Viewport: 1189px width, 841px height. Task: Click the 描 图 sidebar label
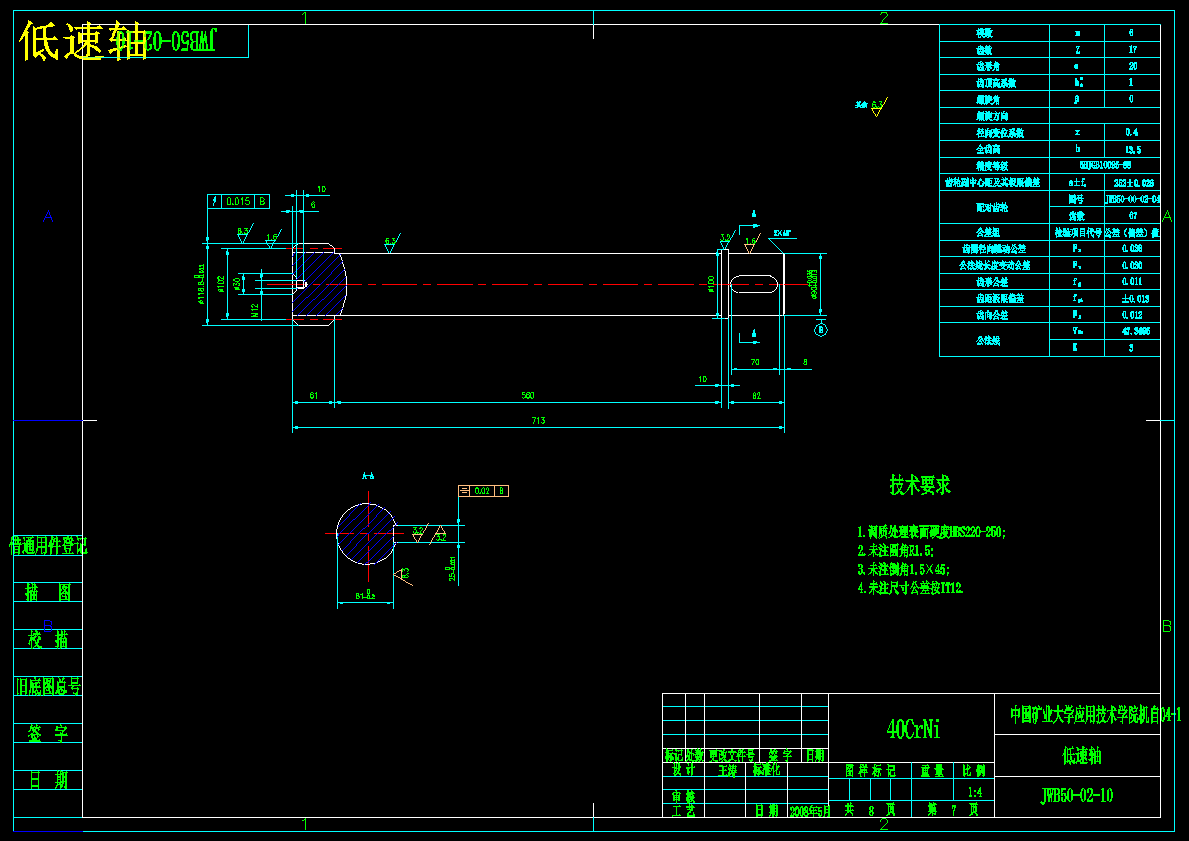point(47,592)
